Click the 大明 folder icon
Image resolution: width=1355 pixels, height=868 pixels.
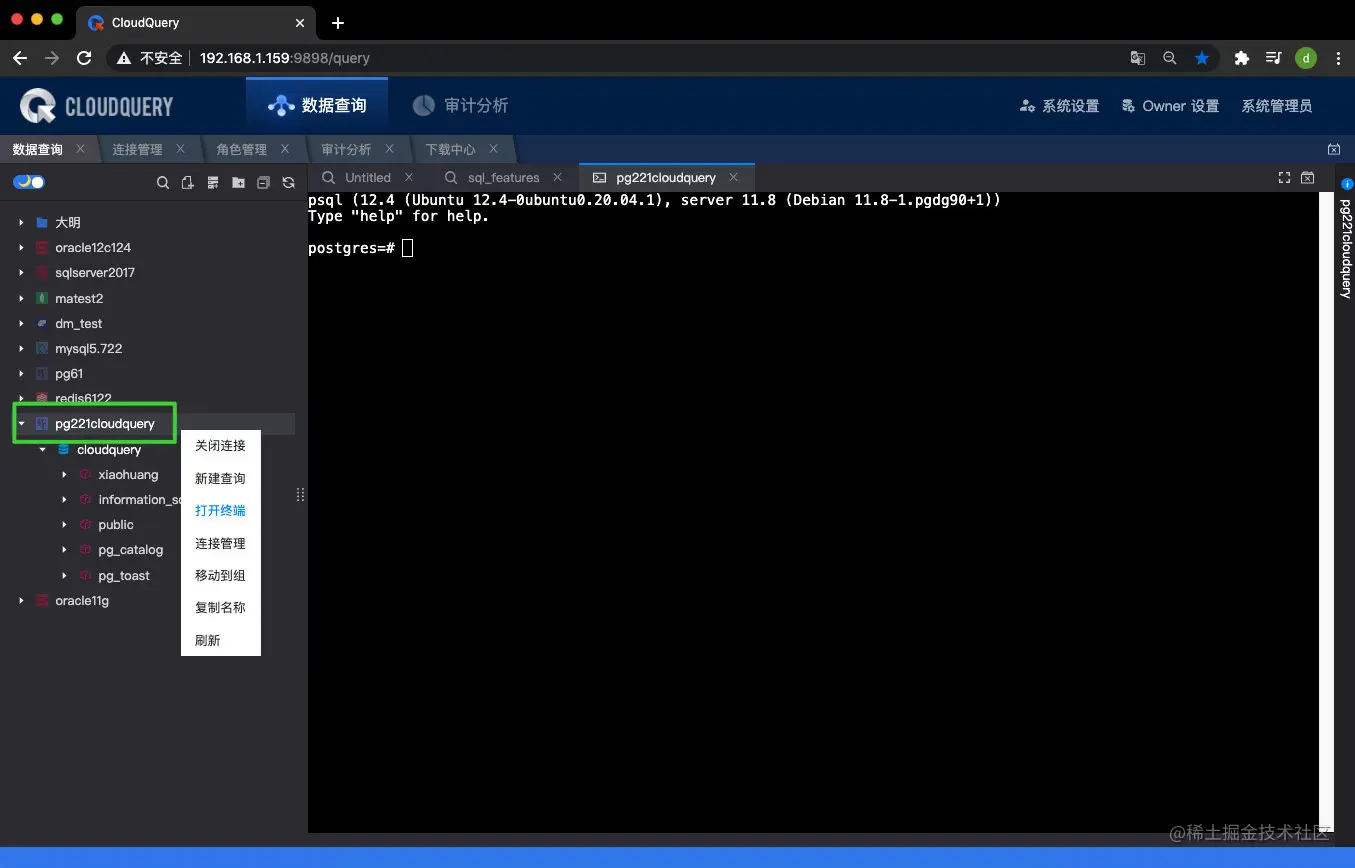41,222
